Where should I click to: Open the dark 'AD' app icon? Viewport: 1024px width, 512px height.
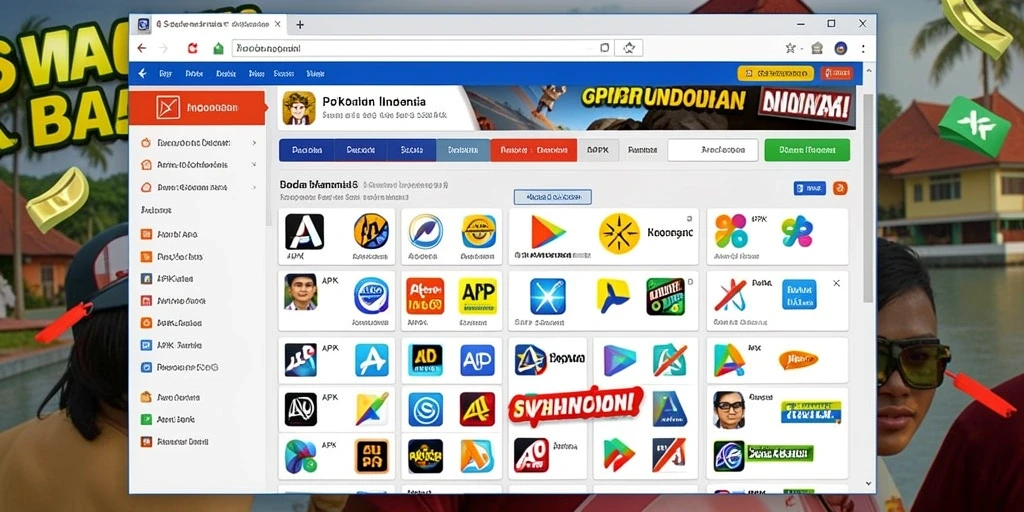(x=425, y=360)
